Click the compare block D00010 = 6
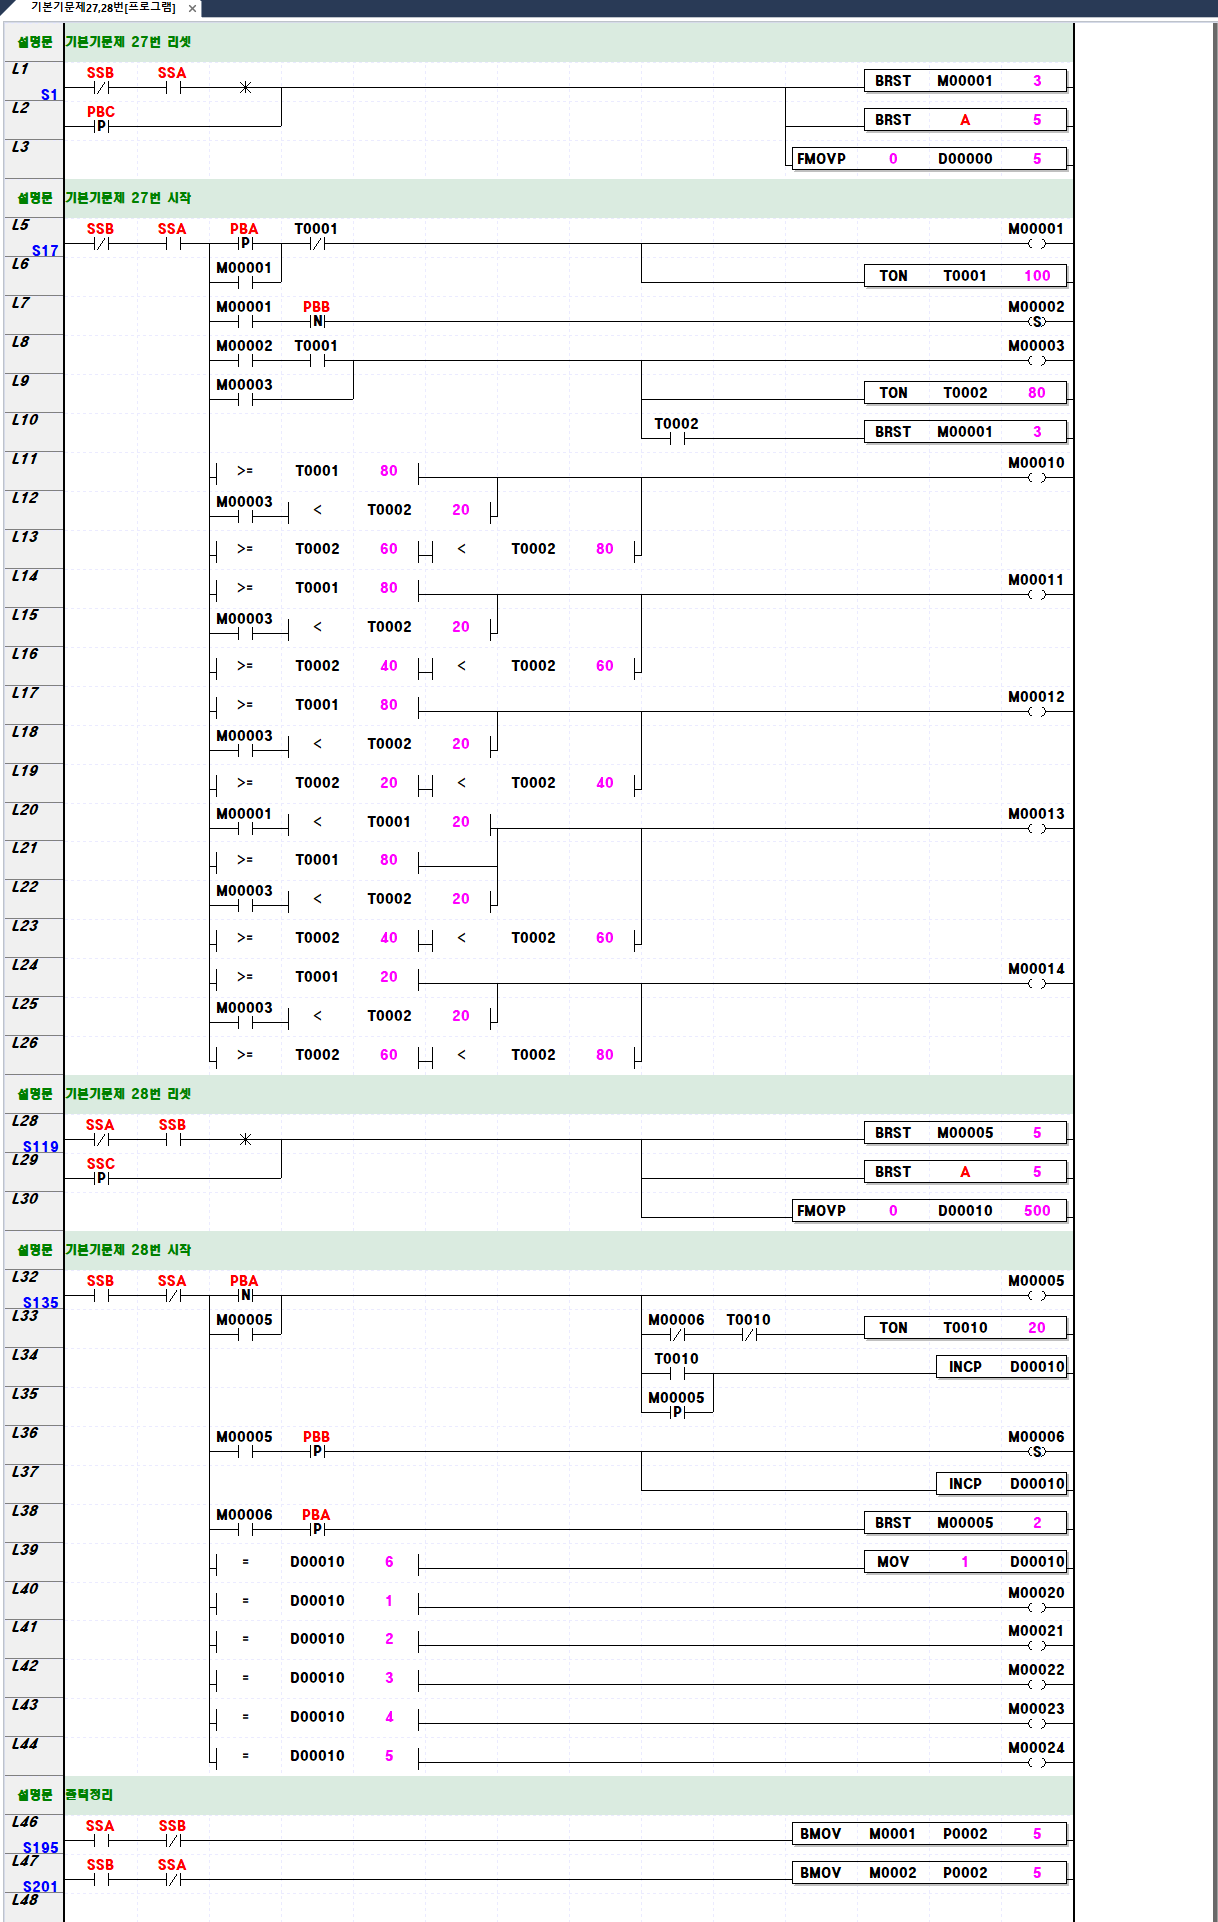Viewport: 1218px width, 1922px height. [x=317, y=1562]
